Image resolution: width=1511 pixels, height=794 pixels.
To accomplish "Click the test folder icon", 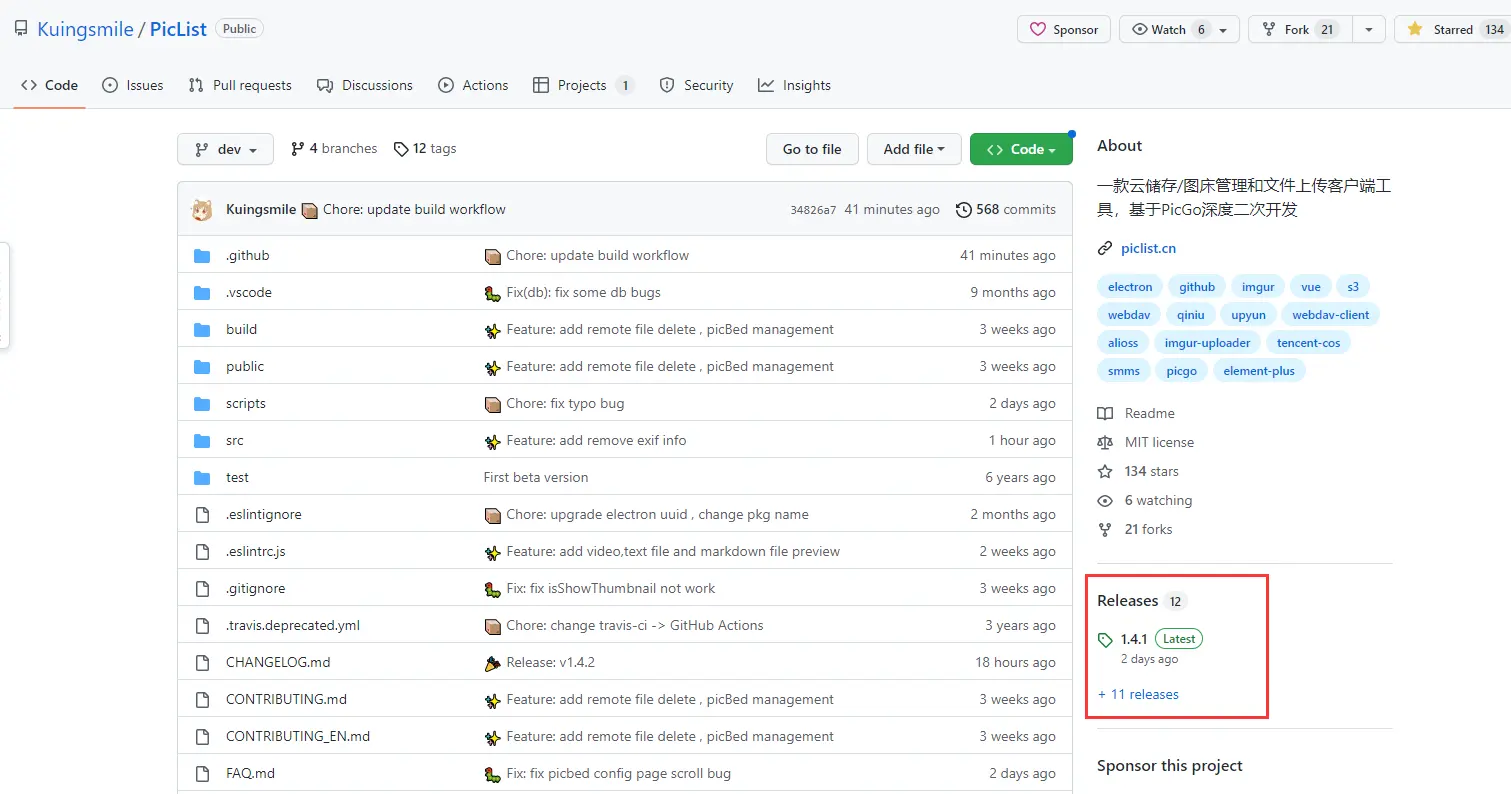I will coord(202,477).
